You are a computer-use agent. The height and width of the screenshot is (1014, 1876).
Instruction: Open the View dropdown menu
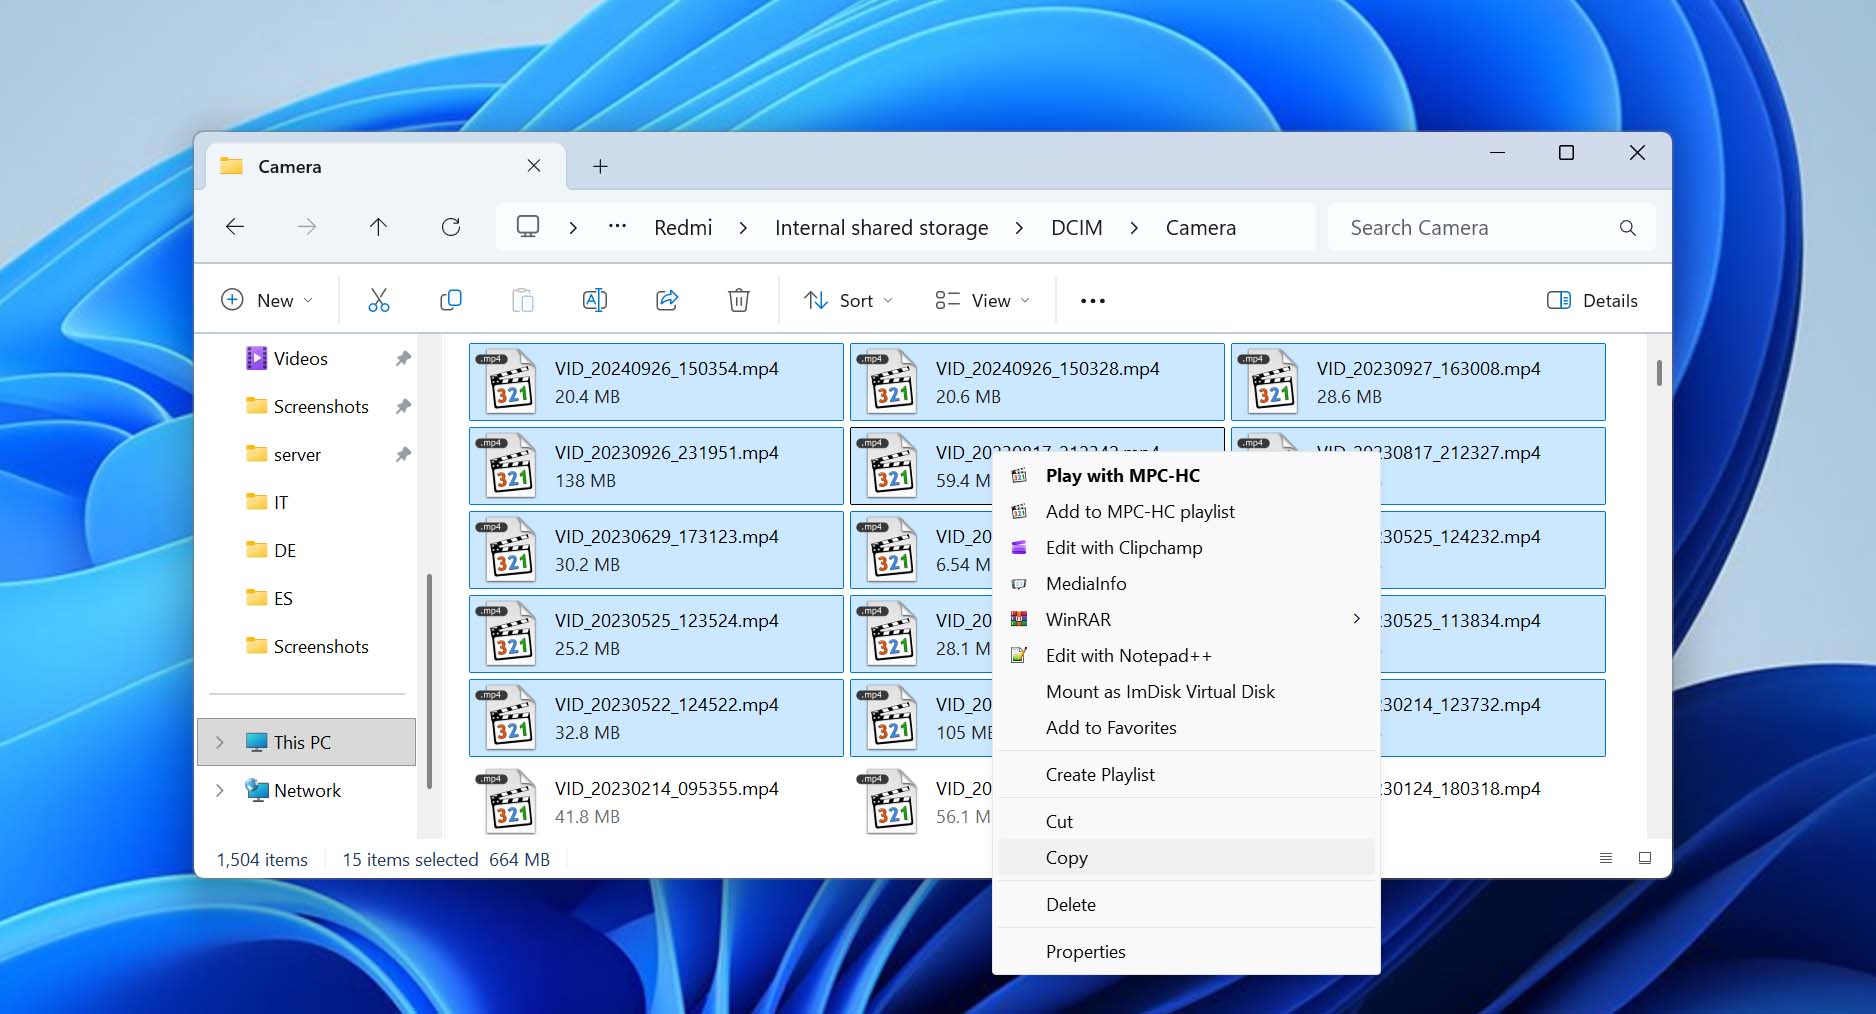click(x=982, y=300)
